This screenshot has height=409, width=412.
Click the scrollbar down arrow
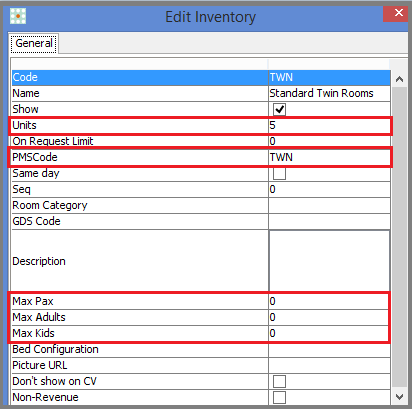pos(399,397)
